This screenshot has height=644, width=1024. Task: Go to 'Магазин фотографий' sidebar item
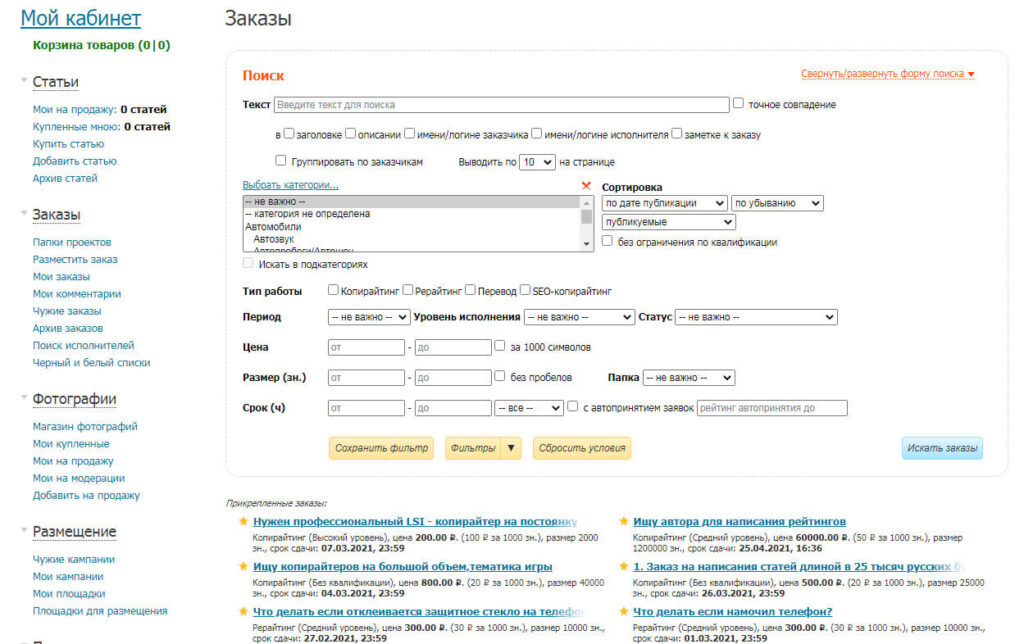click(x=85, y=427)
